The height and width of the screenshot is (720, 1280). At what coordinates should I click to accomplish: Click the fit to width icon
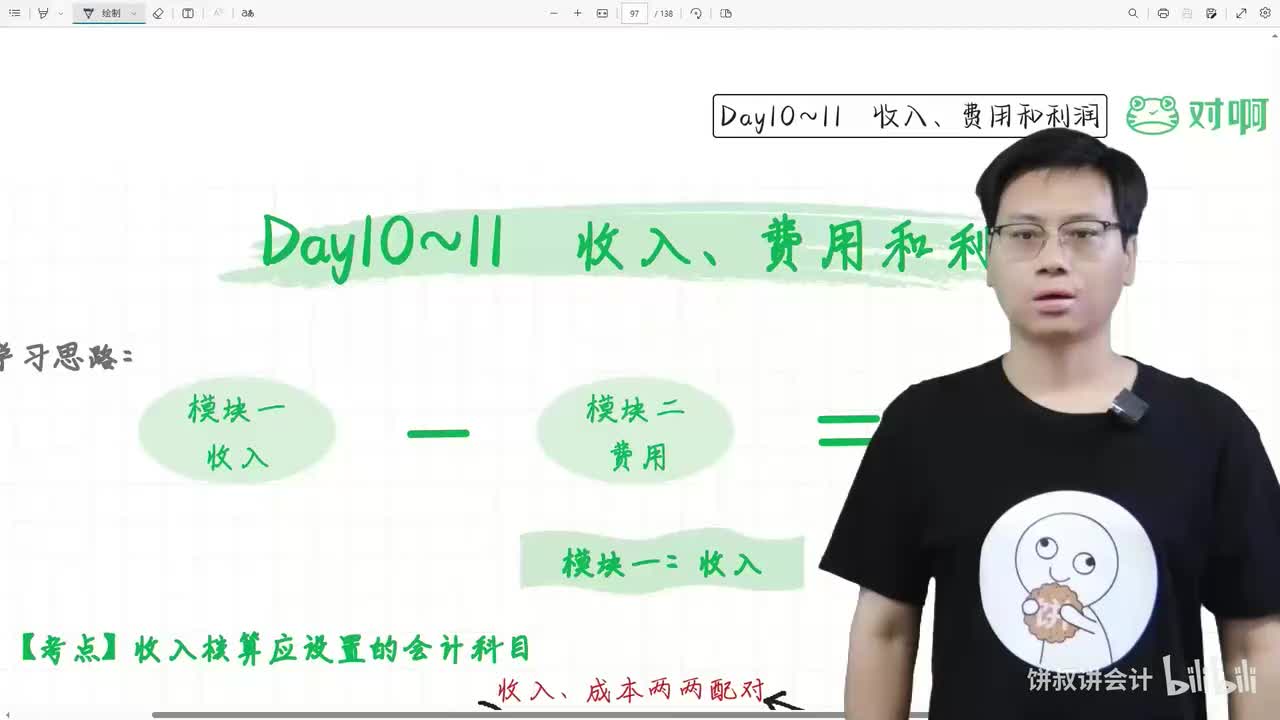602,13
